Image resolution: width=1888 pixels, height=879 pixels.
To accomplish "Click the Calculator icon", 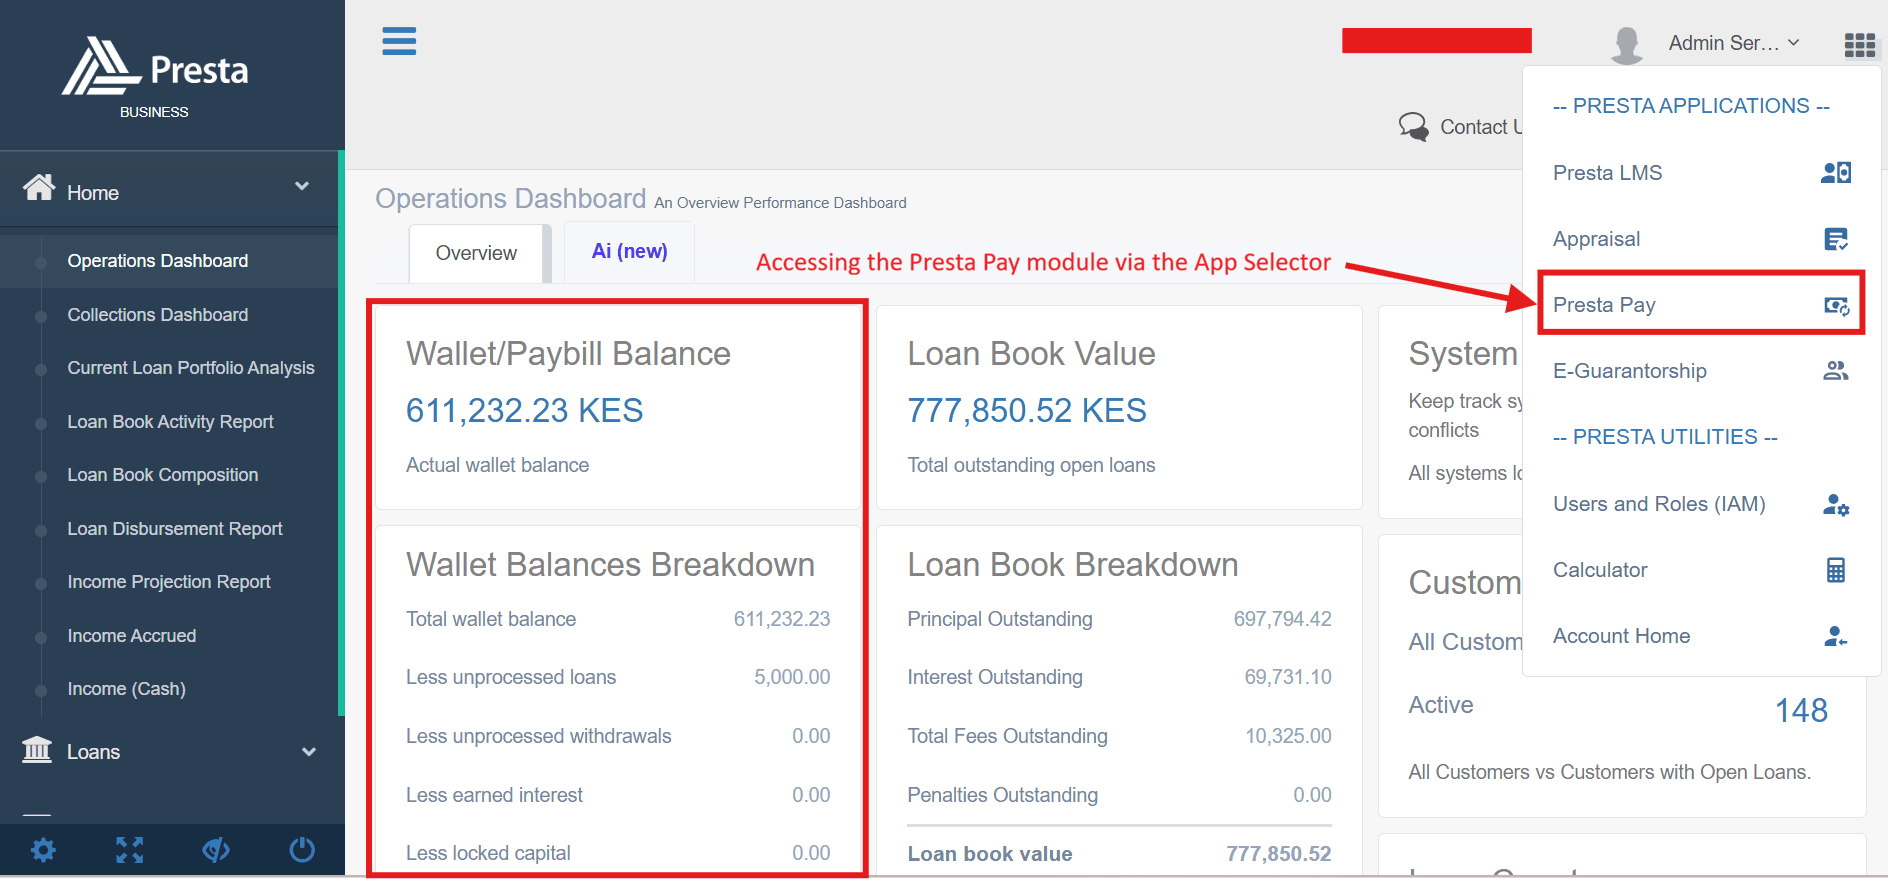I will click(x=1836, y=570).
